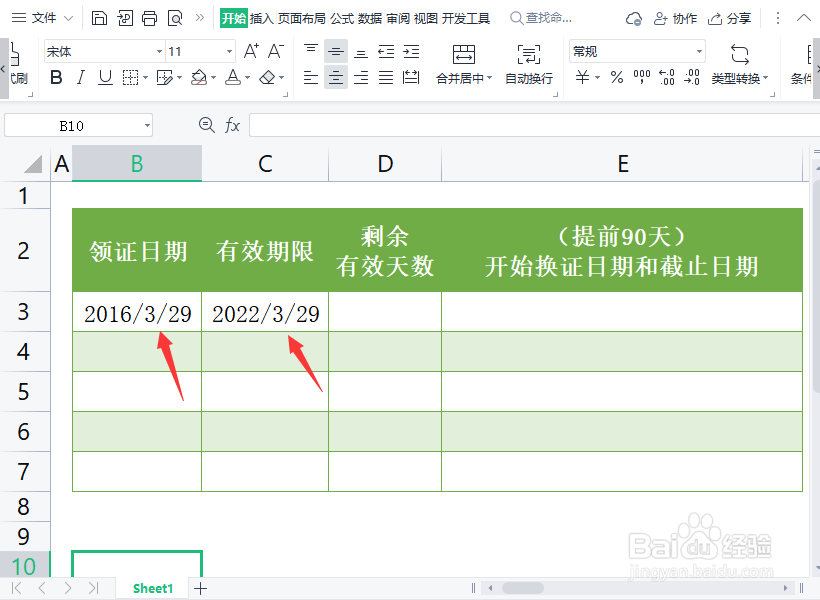
Task: Click the zoom magnifier icon by formula bar
Action: point(207,124)
